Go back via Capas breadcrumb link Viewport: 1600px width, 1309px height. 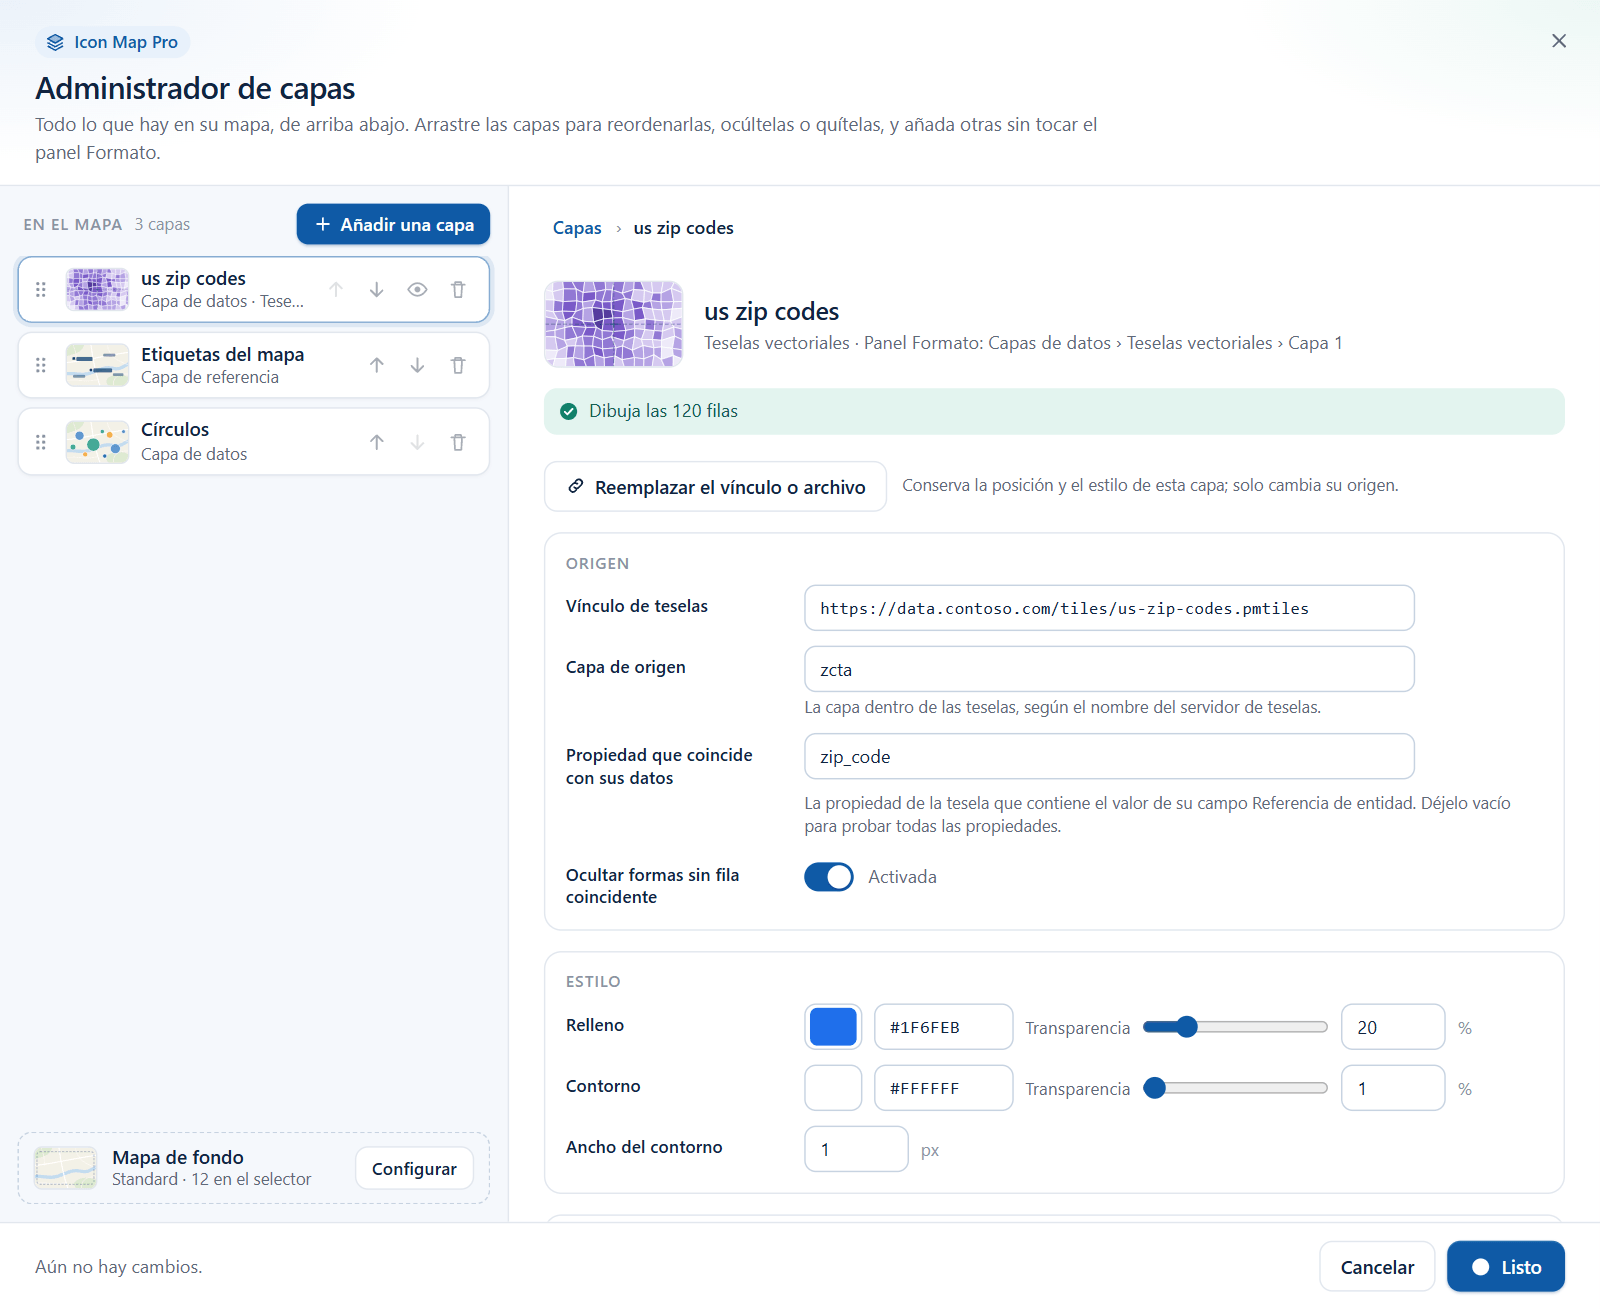(577, 228)
